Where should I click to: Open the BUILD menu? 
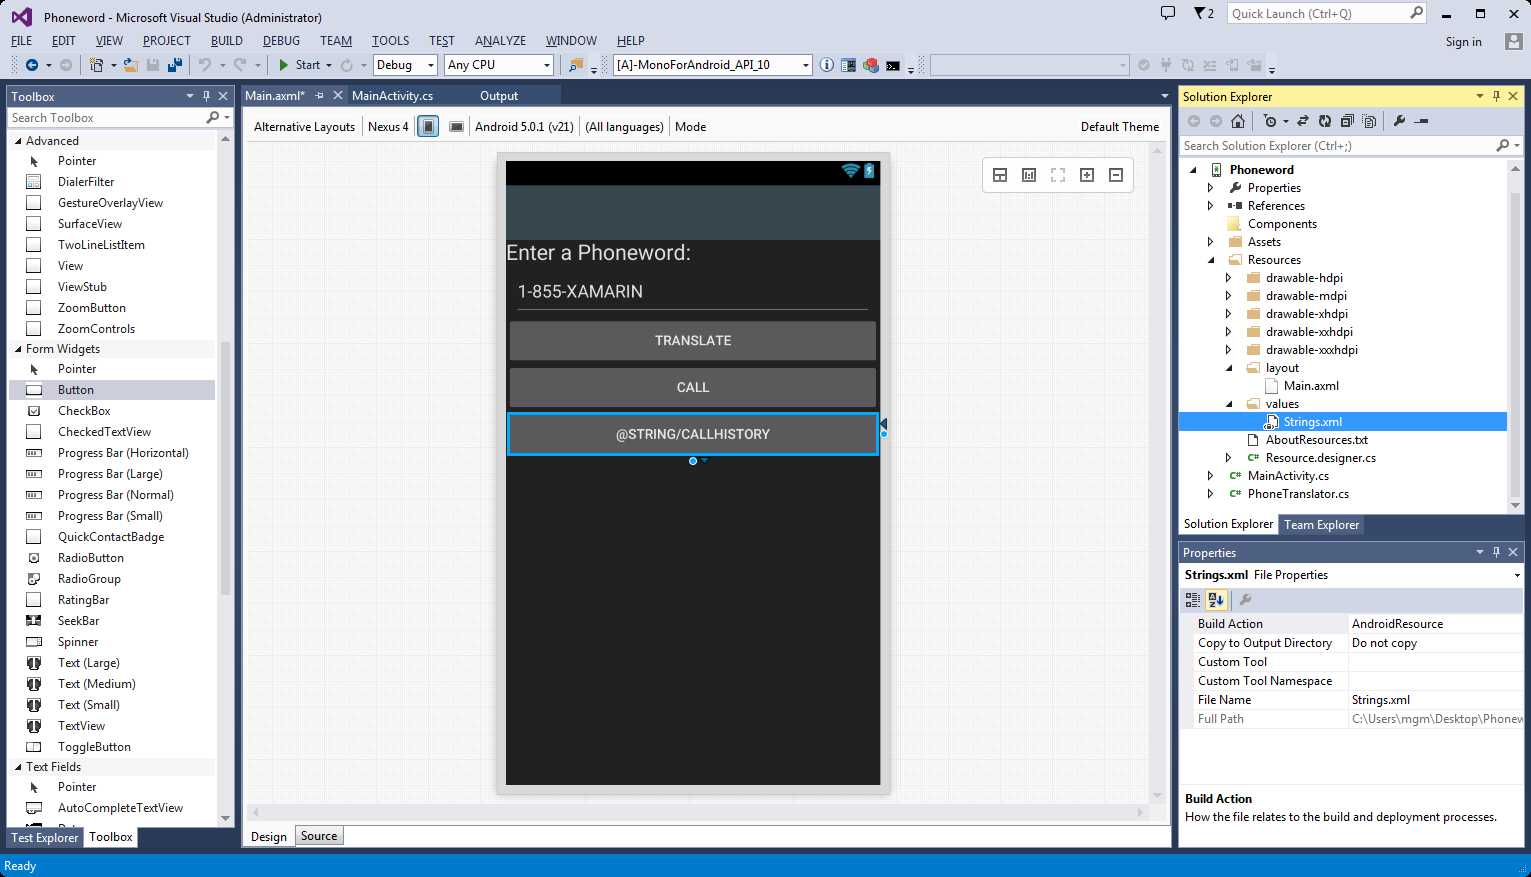click(227, 41)
